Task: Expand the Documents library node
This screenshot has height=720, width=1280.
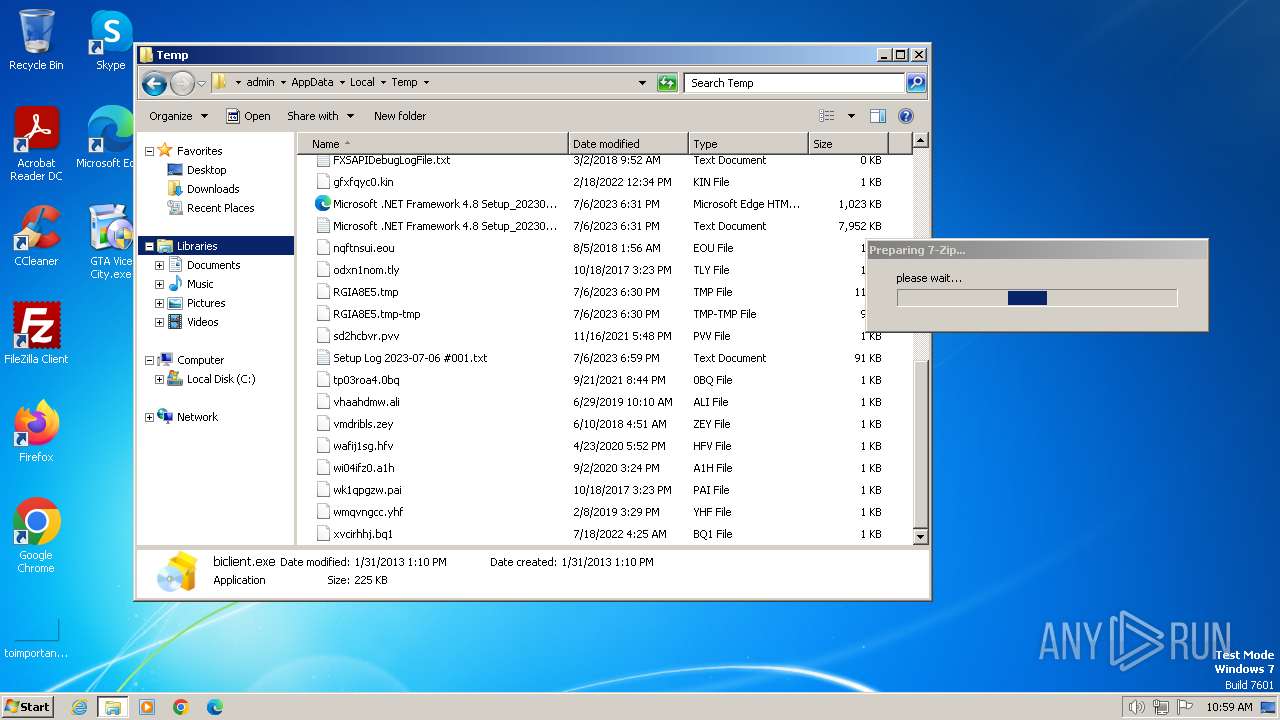Action: 159,265
